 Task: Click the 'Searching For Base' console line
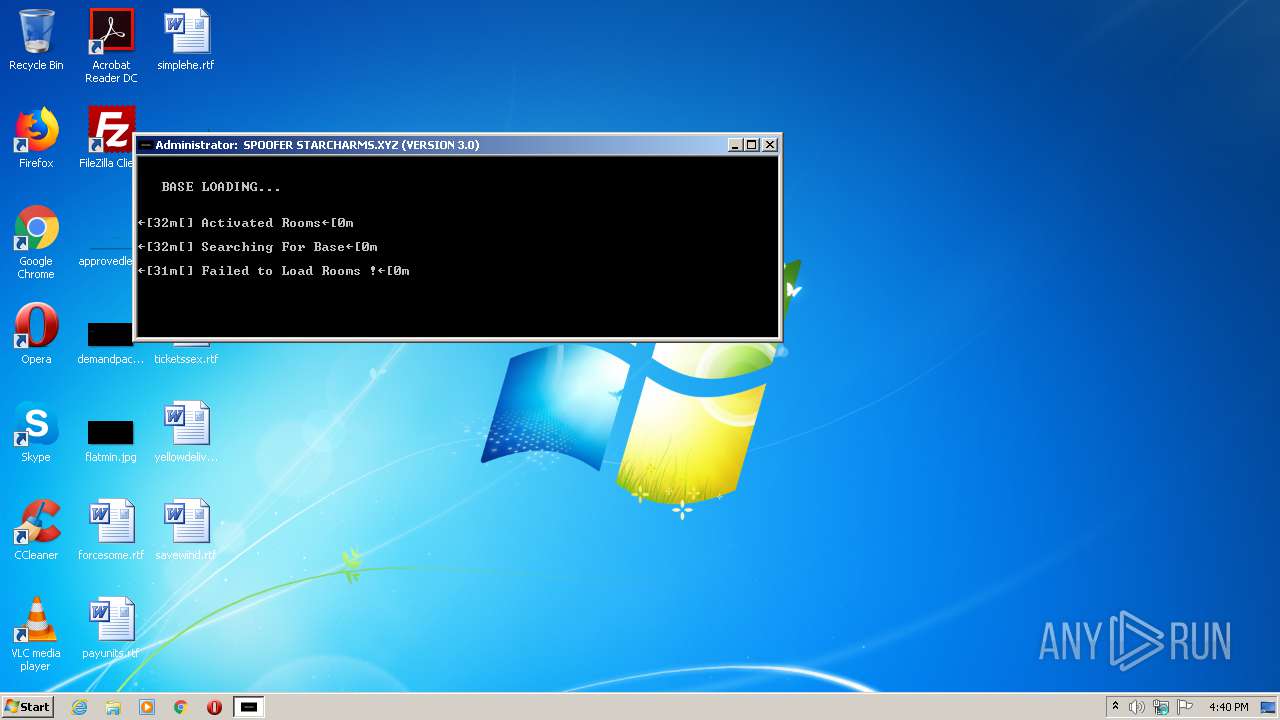[257, 247]
